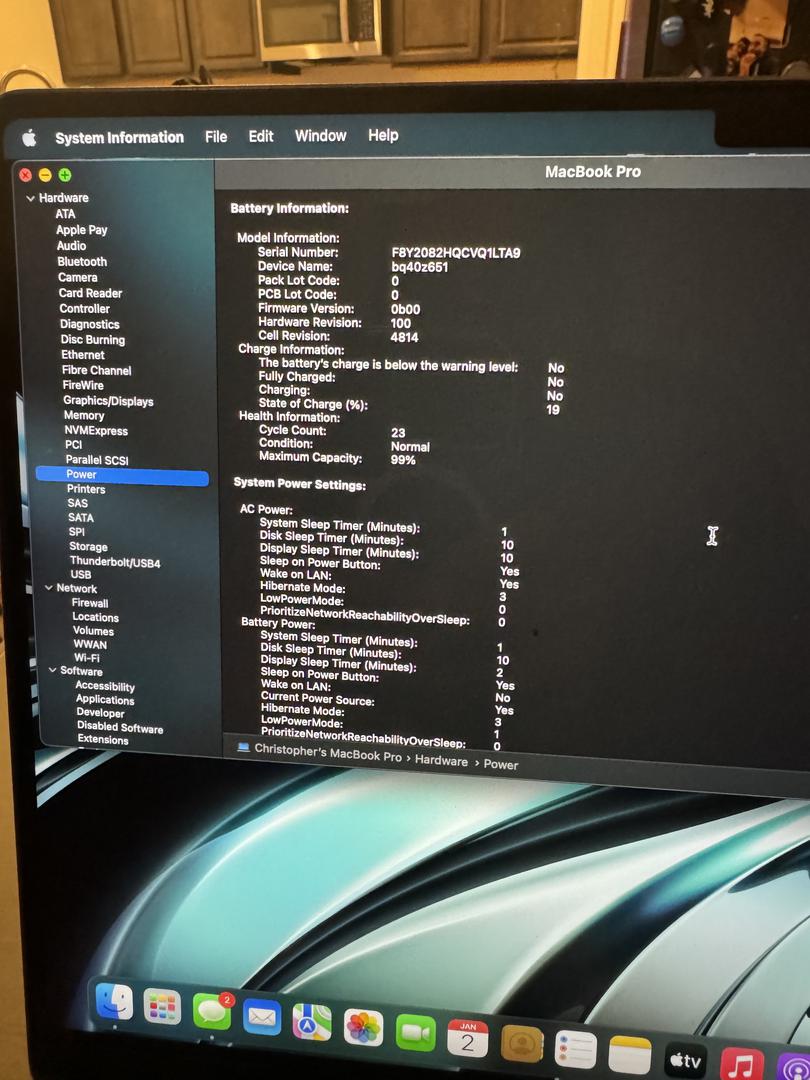Launch Photos from the Dock
Viewport: 810px width, 1080px height.
[363, 1028]
